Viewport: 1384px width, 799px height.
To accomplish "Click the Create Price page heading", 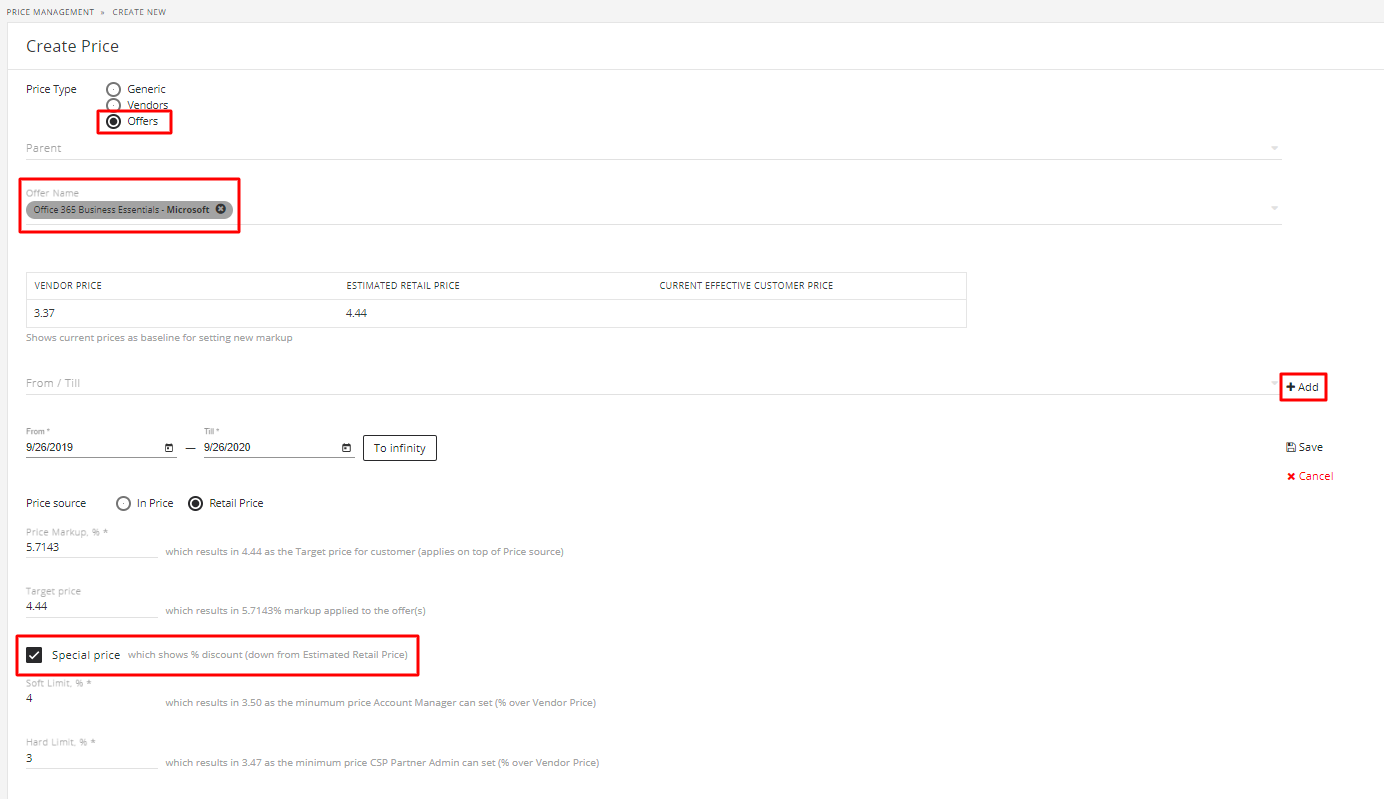I will pyautogui.click(x=72, y=46).
